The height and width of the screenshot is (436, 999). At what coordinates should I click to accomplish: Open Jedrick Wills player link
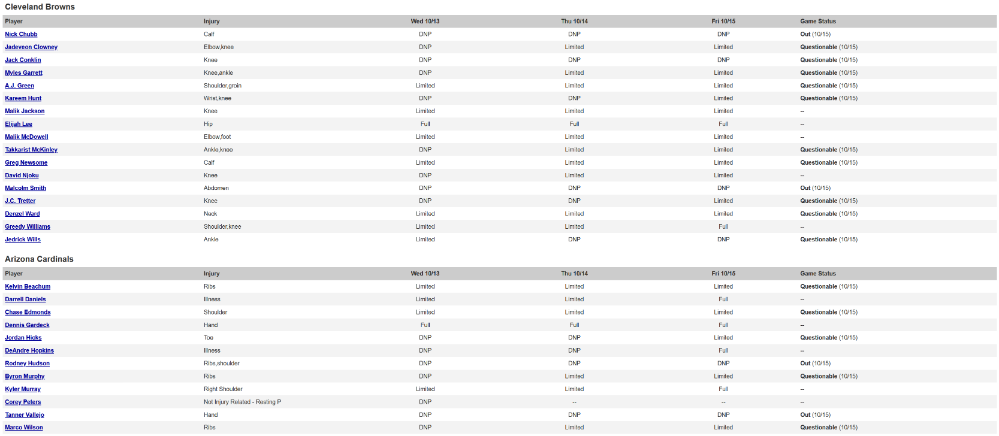[23, 239]
